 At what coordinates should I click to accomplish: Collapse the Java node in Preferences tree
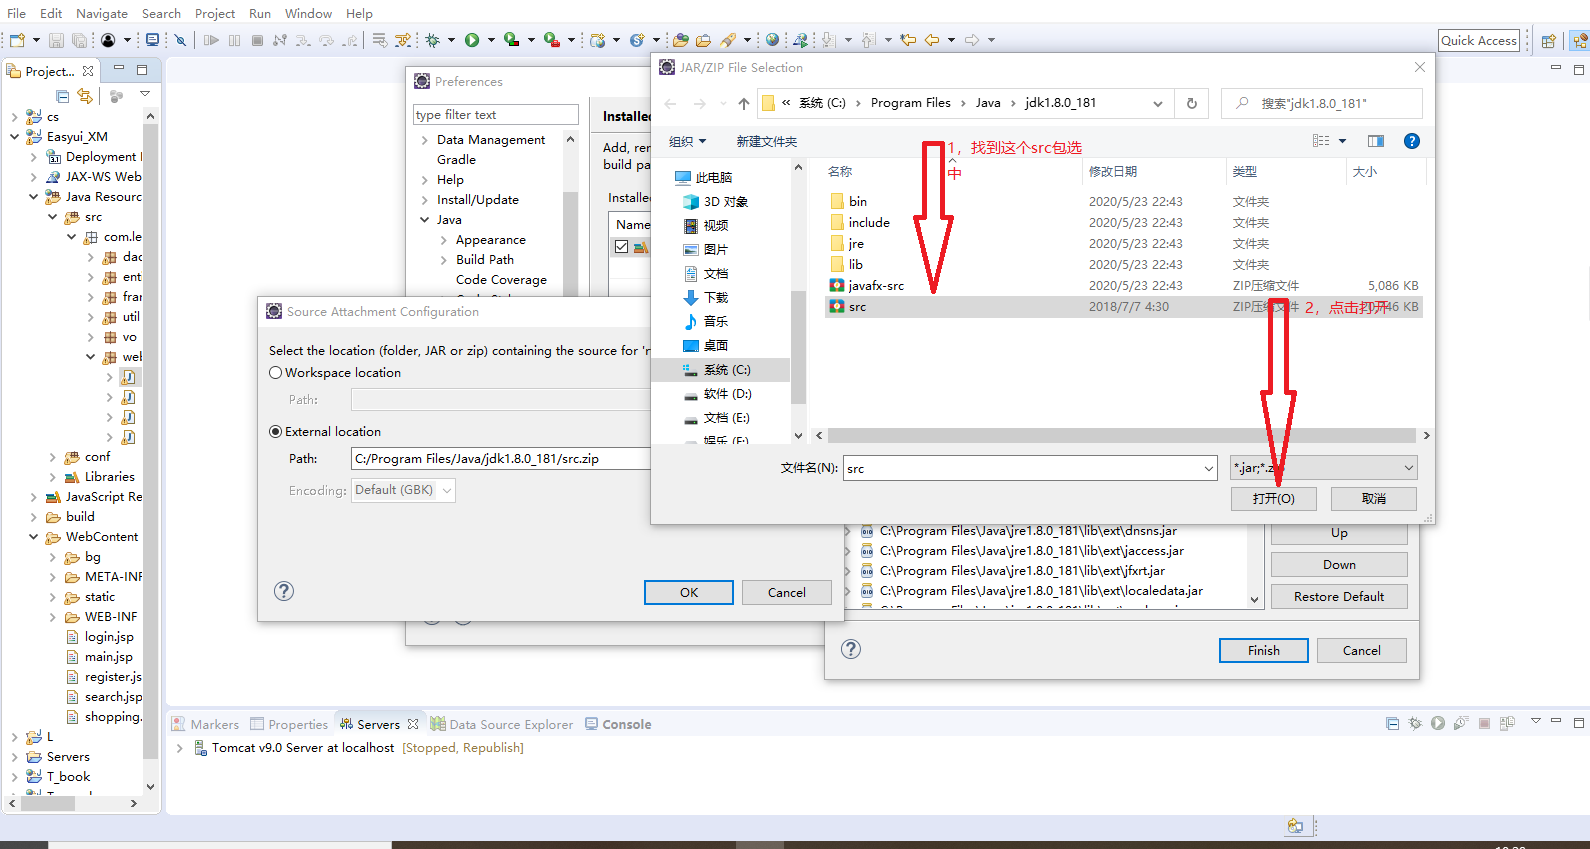click(425, 220)
